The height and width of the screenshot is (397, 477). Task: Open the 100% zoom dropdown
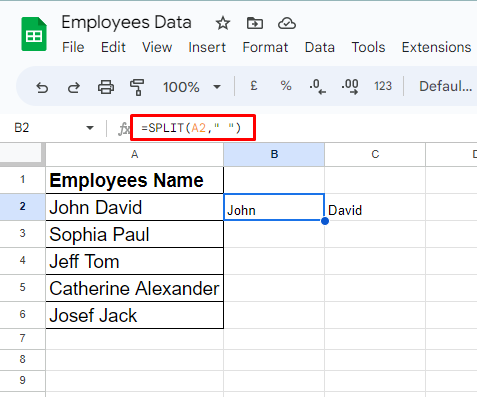point(192,87)
